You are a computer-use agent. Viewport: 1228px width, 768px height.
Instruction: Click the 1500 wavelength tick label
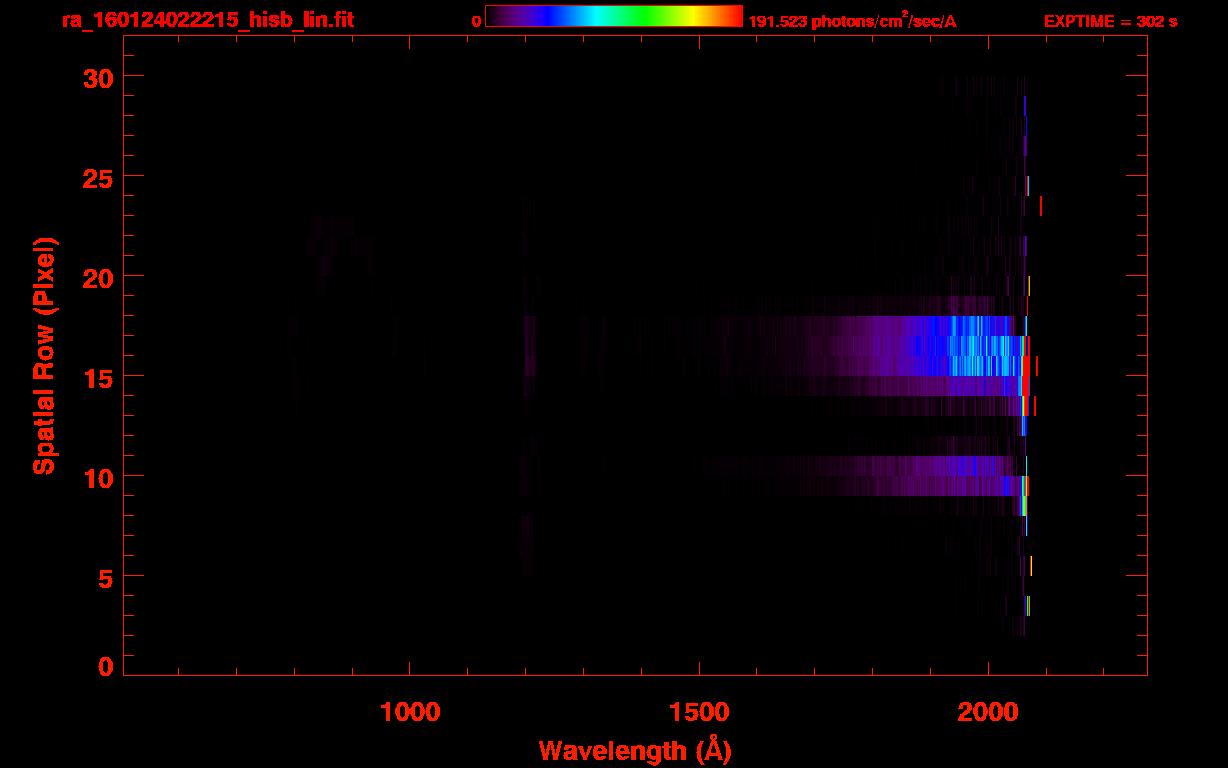point(699,713)
